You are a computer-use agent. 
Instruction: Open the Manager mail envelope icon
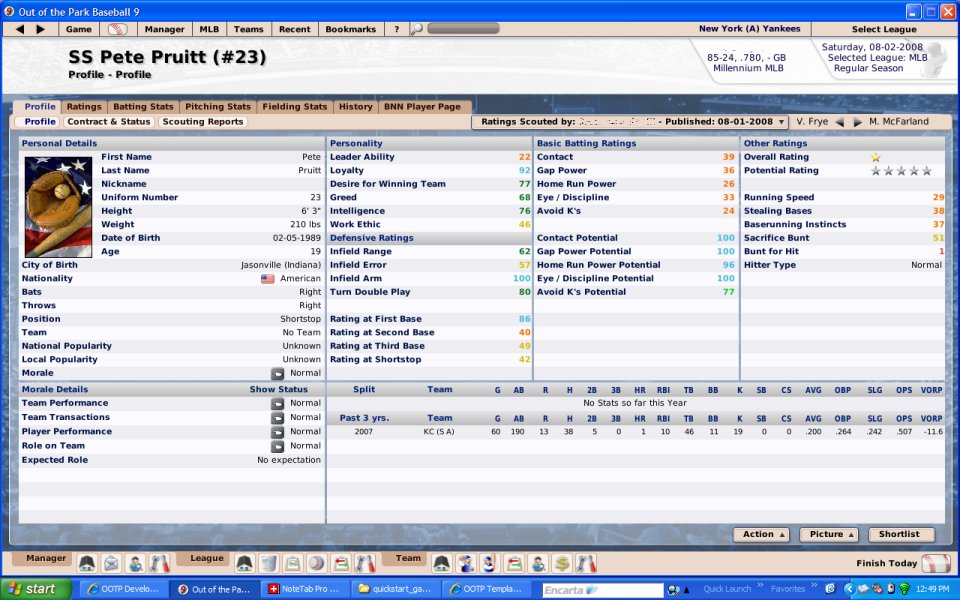click(x=111, y=563)
